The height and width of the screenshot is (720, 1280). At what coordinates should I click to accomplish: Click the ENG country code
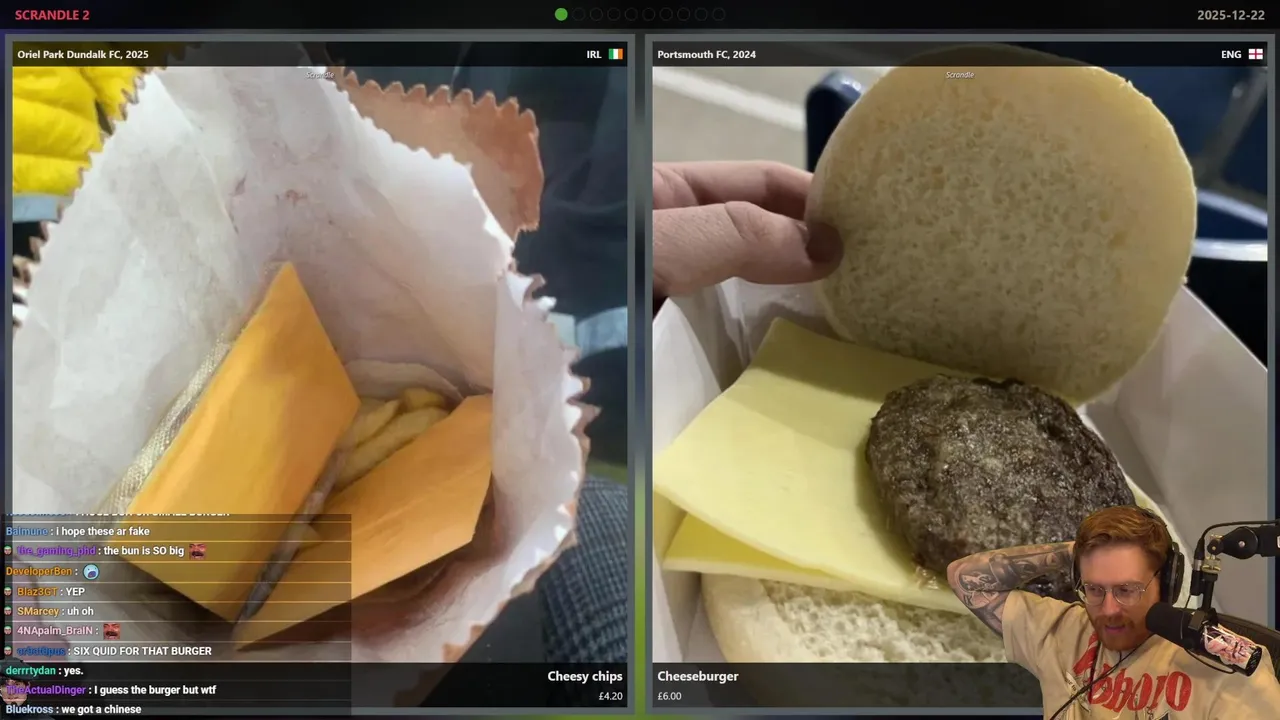point(1231,54)
